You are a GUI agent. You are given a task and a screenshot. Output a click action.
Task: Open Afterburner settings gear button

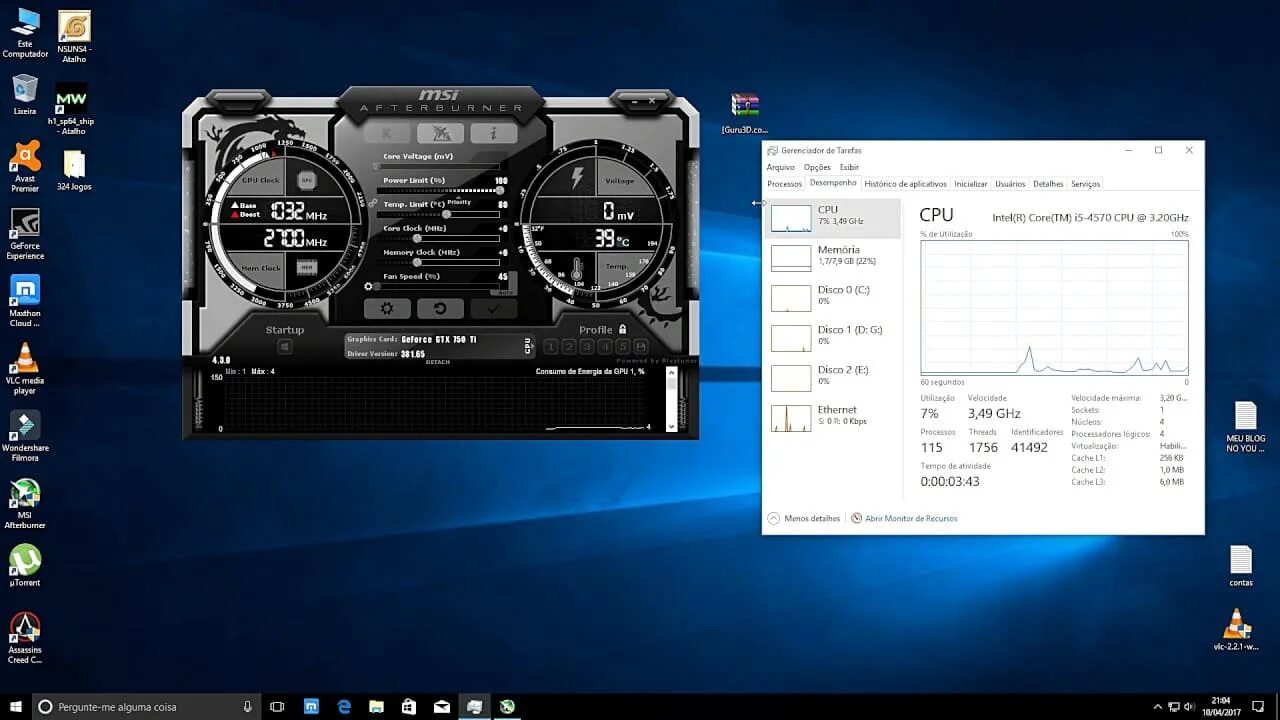pos(387,309)
